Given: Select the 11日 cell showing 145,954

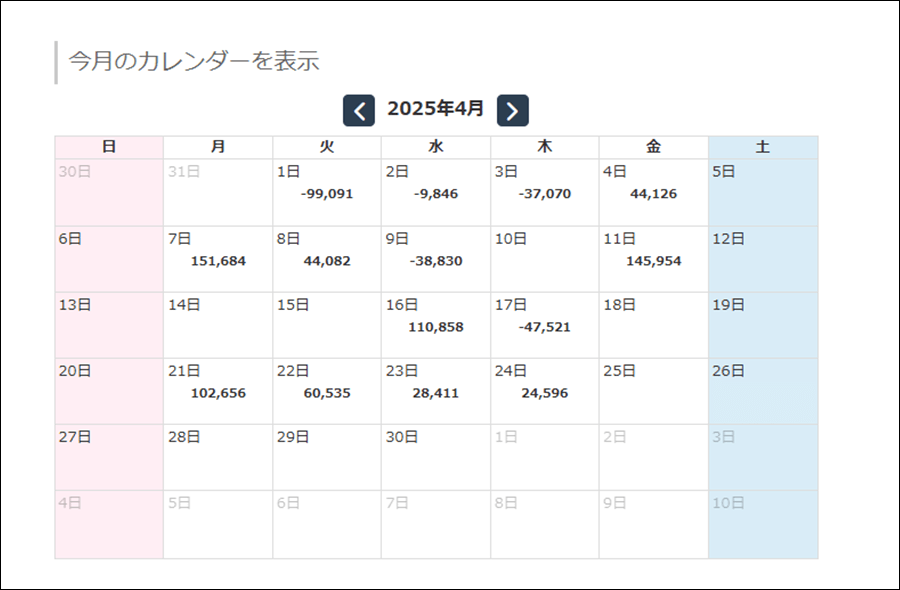Looking at the screenshot, I should tap(653, 259).
